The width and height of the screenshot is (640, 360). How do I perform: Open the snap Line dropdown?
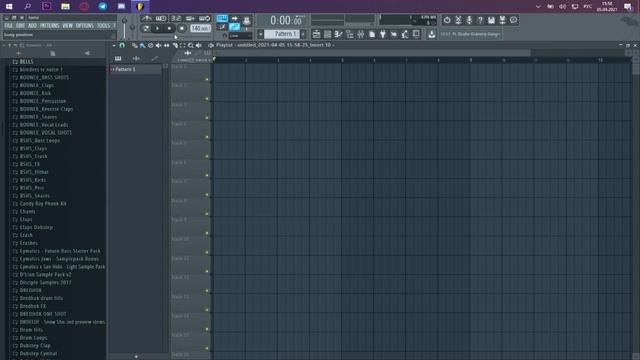click(x=240, y=36)
